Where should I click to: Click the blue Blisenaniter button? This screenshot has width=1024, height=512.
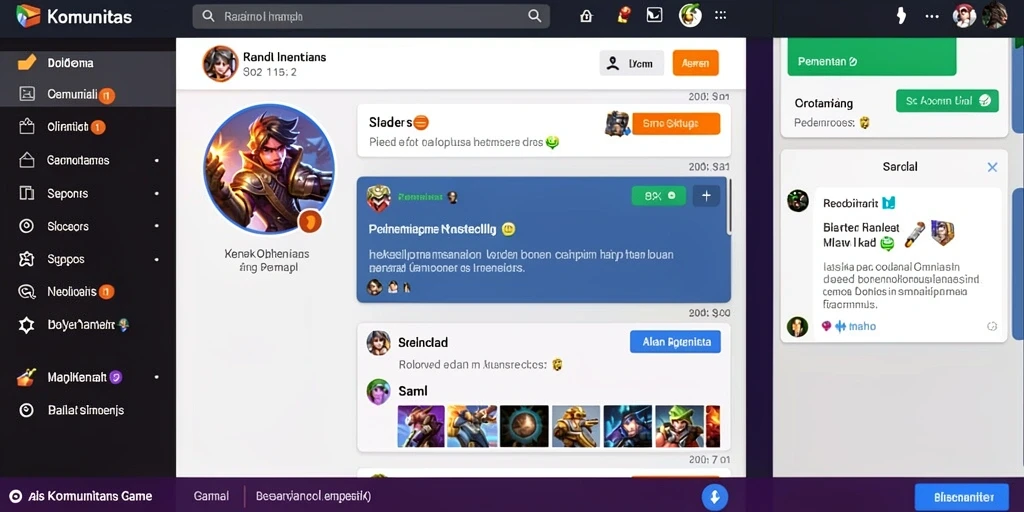(963, 497)
